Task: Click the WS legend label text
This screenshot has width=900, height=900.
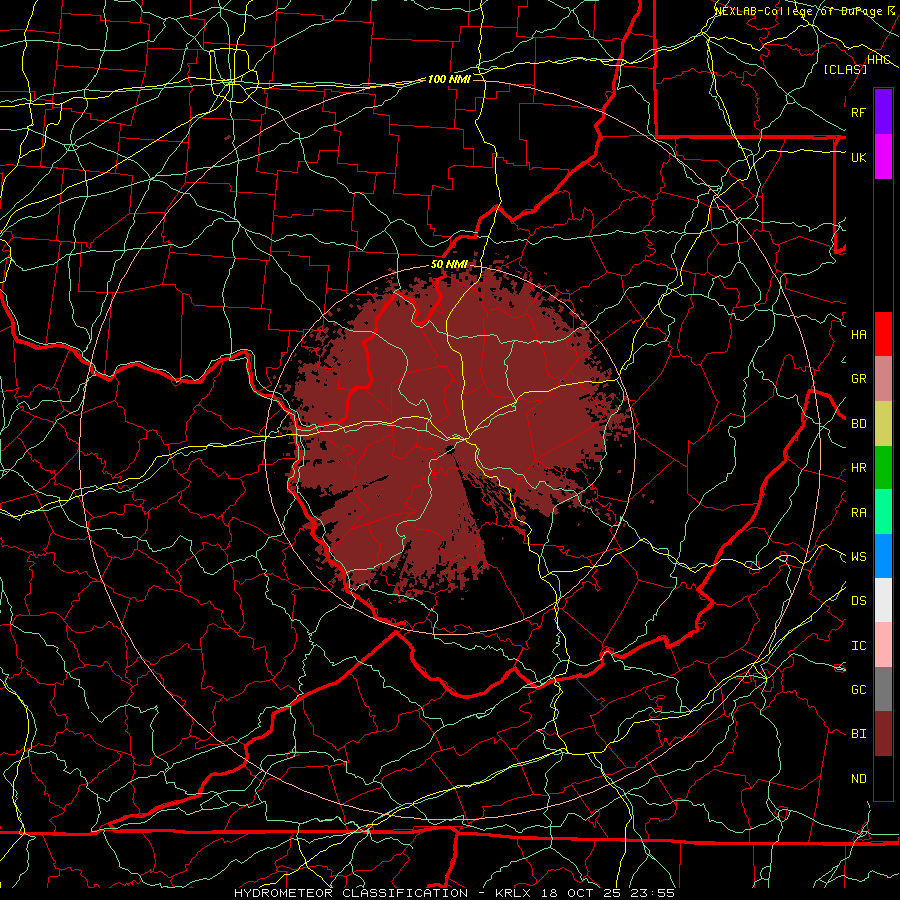Action: click(858, 557)
